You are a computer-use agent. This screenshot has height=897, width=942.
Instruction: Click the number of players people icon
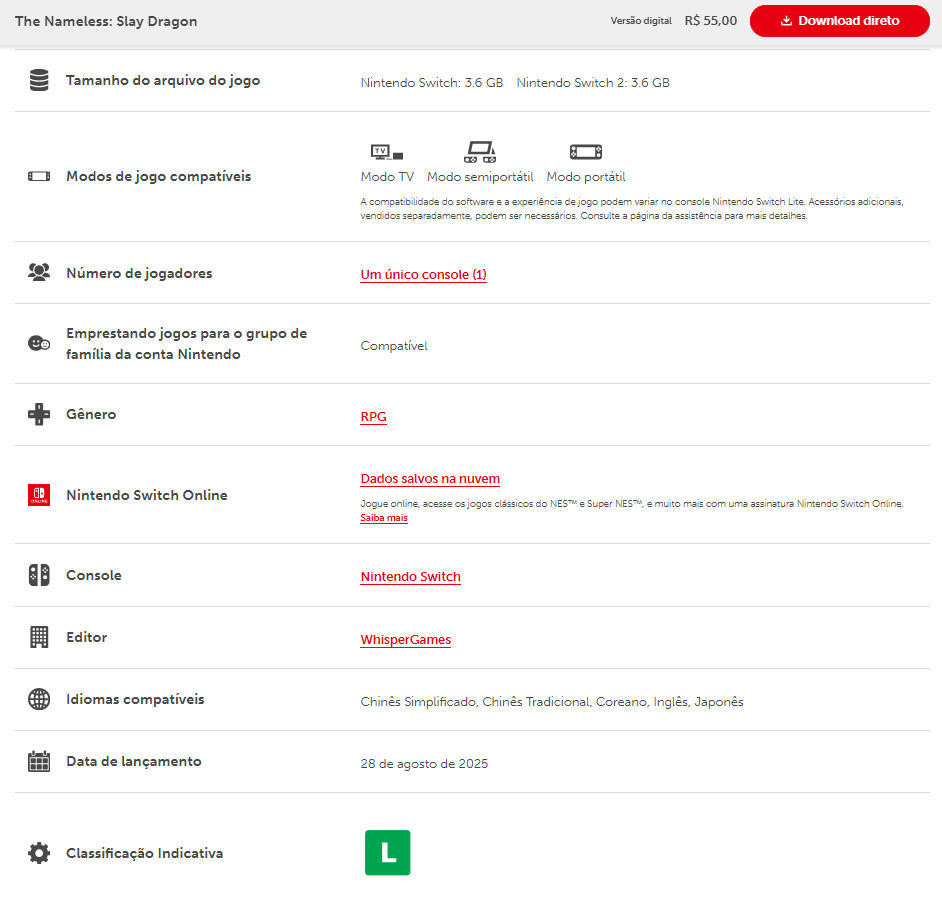tap(39, 273)
